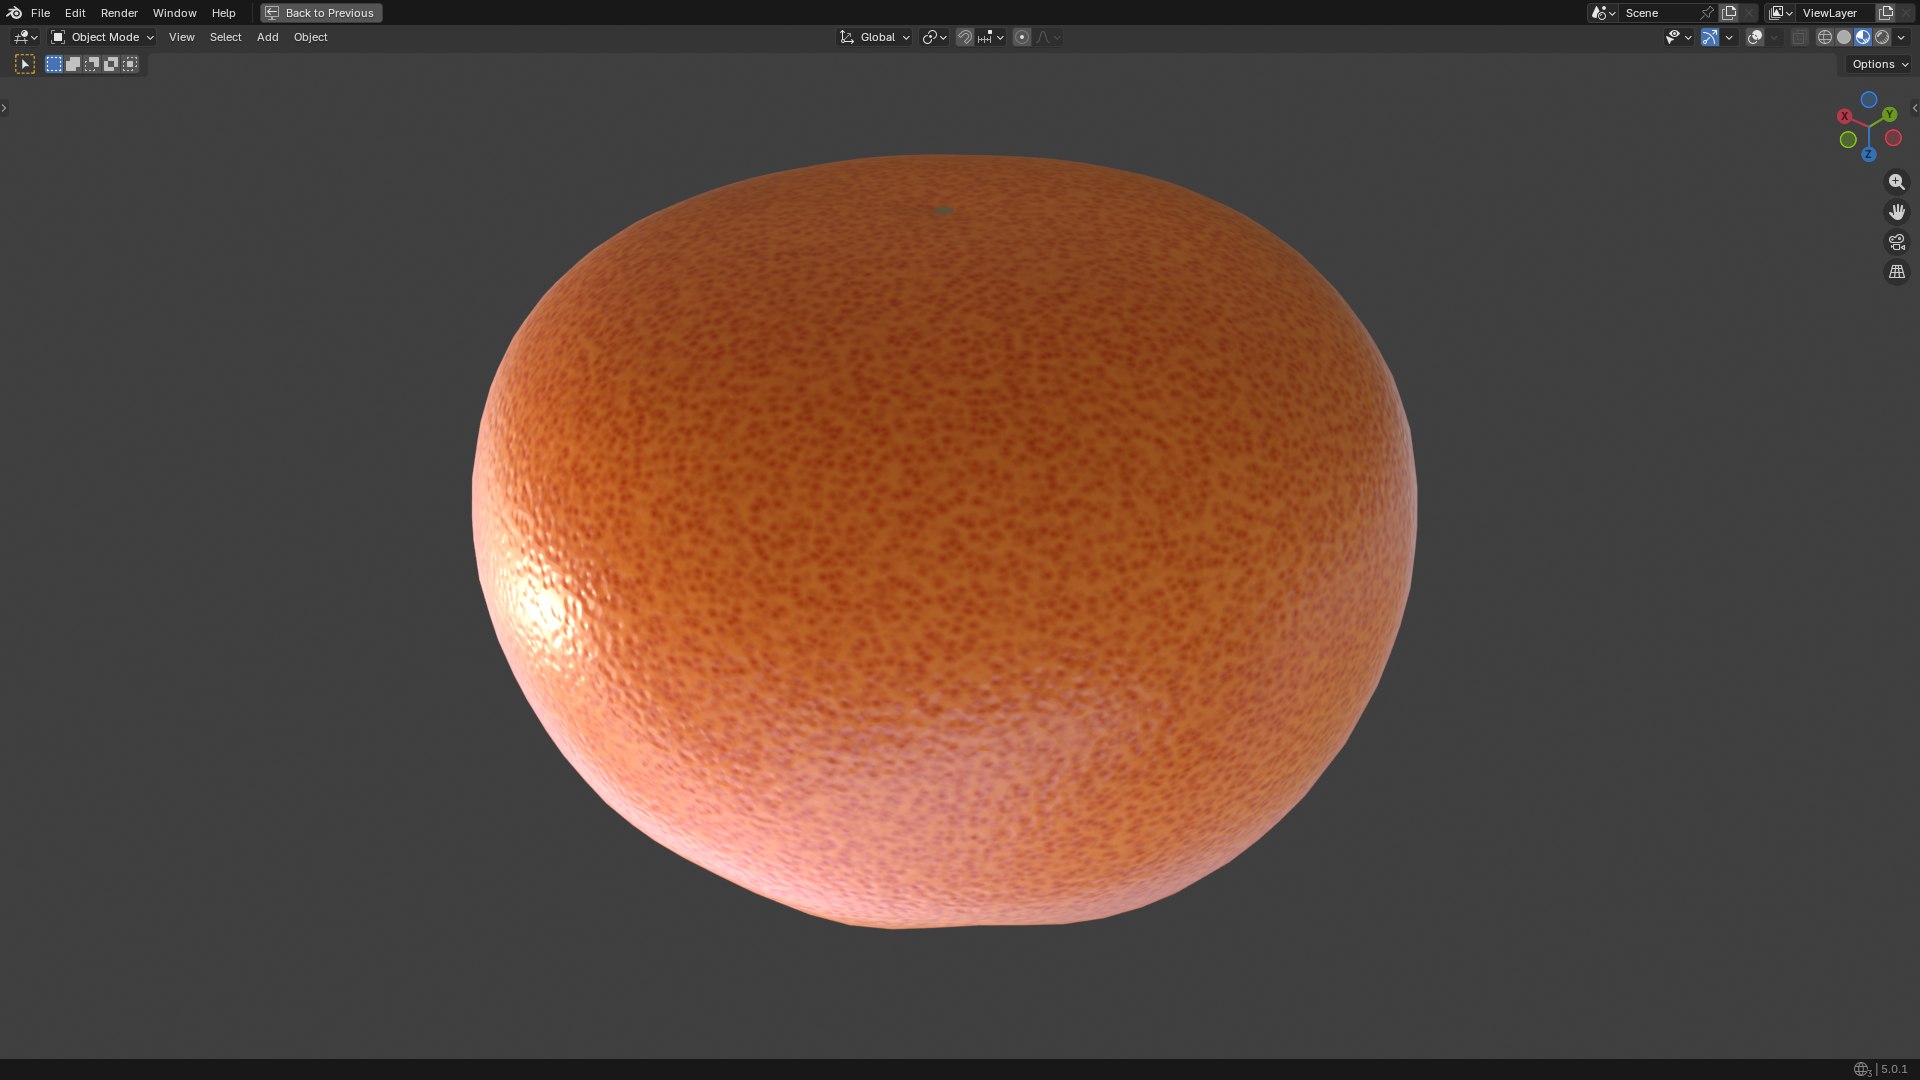Viewport: 1920px width, 1080px height.
Task: Open the viewport Object menu
Action: tap(310, 37)
